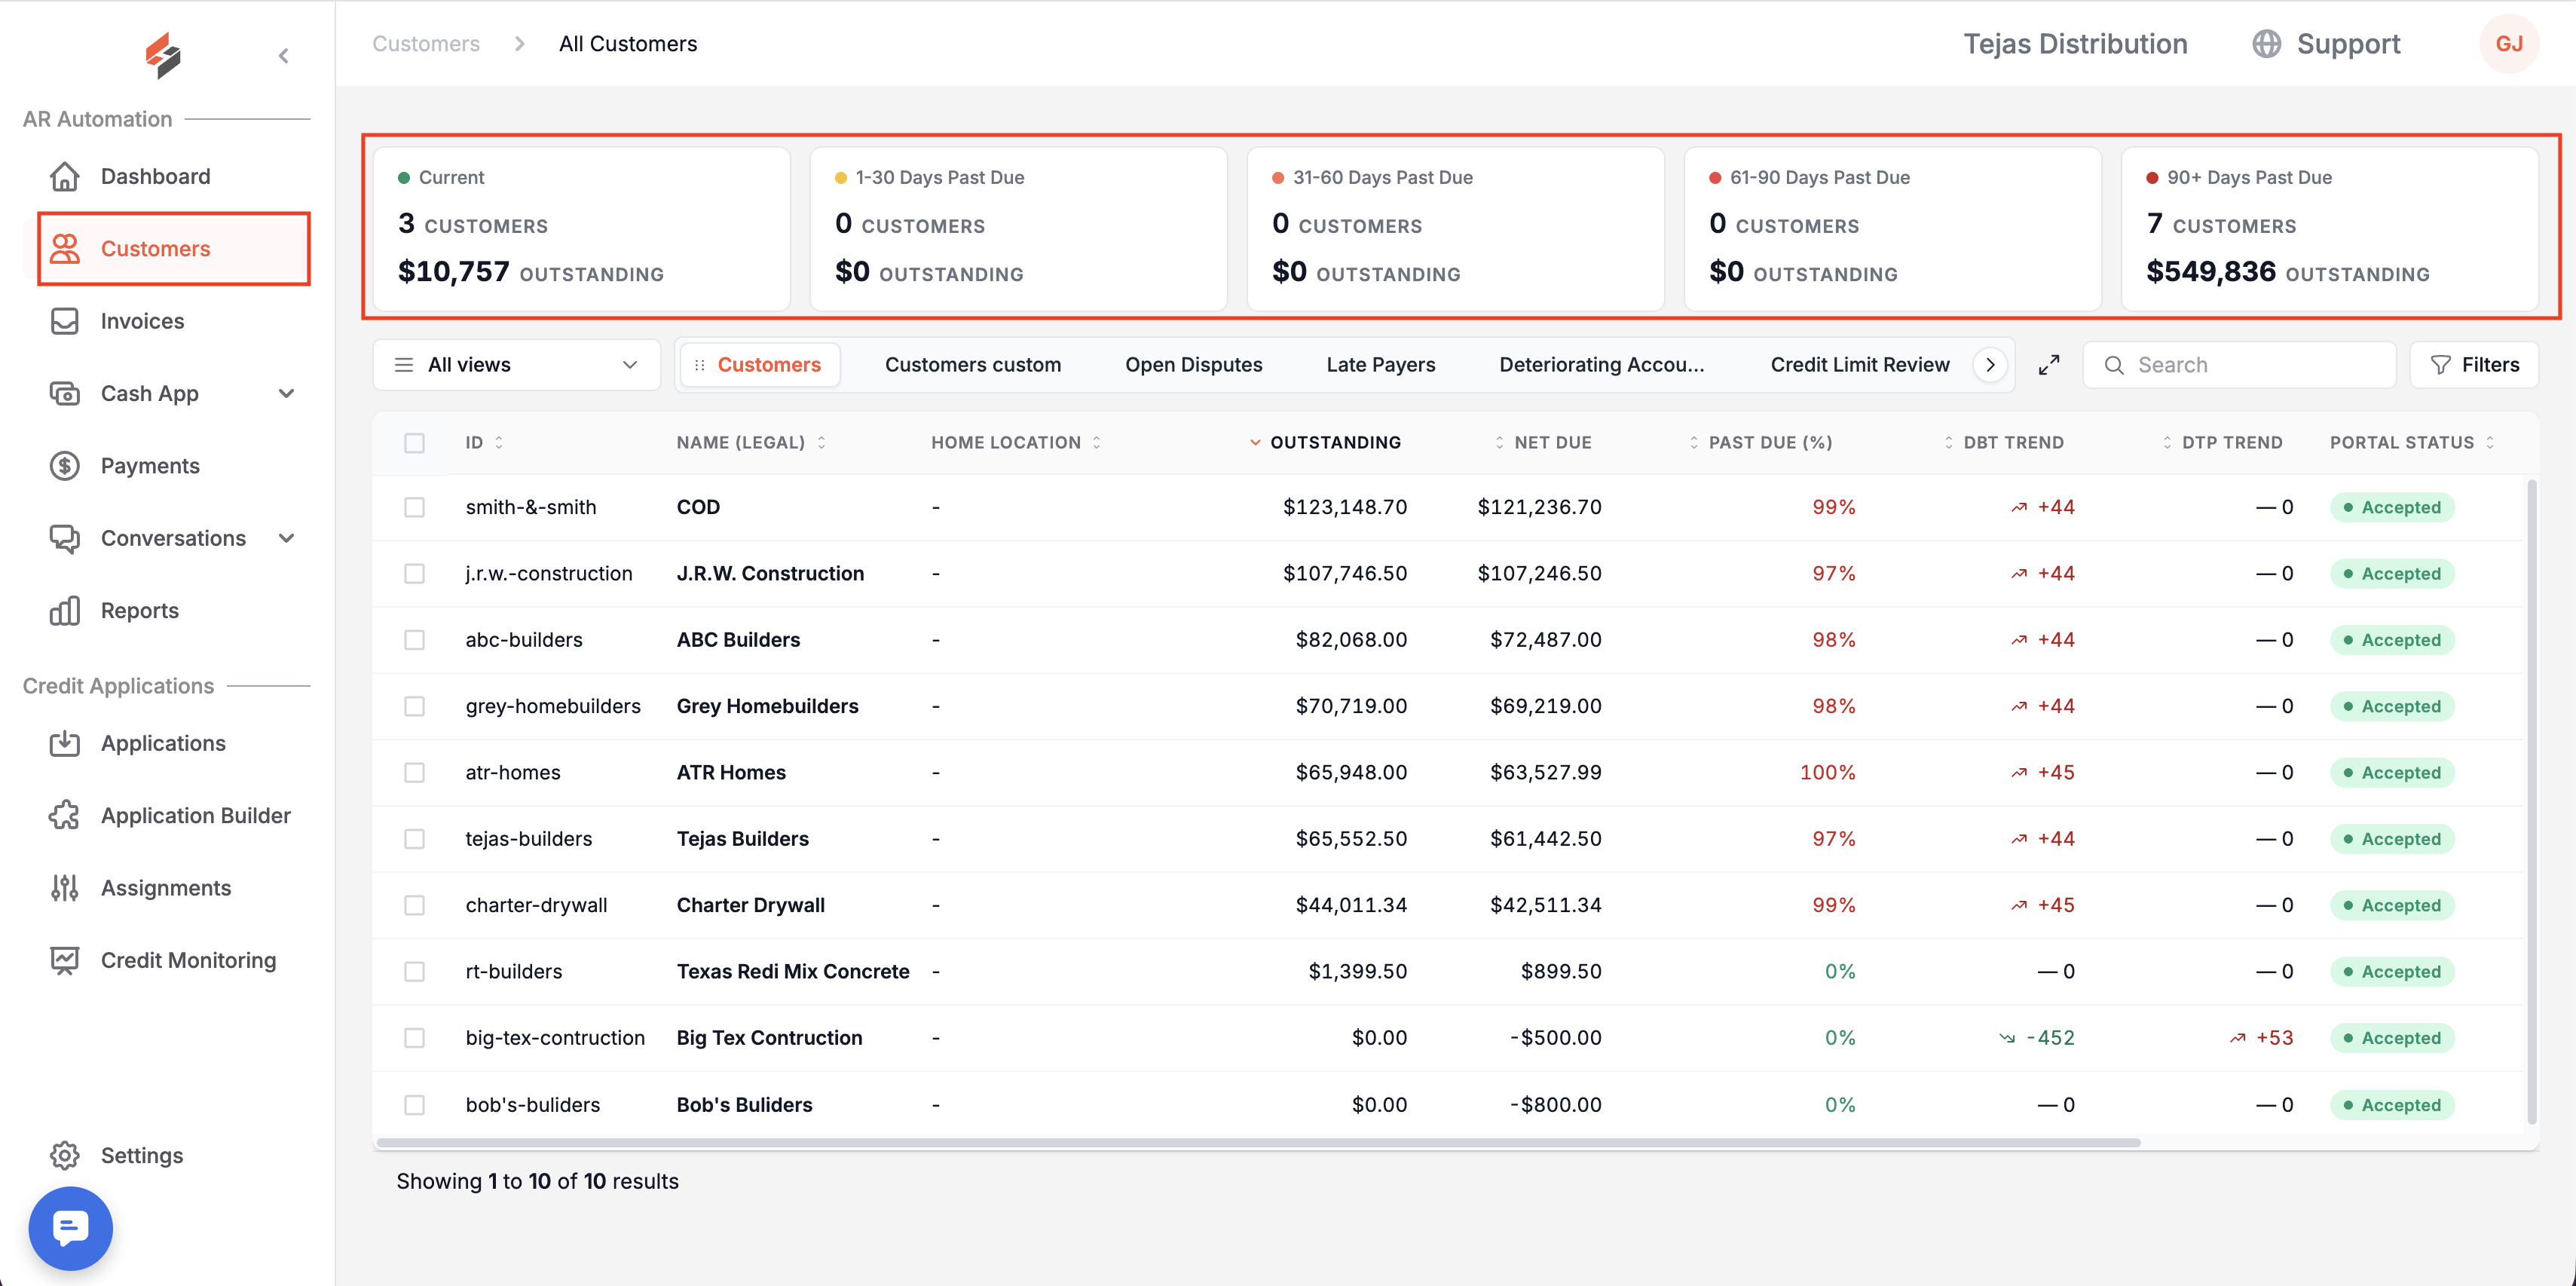Expand the Conversations submenu chevron

[287, 538]
